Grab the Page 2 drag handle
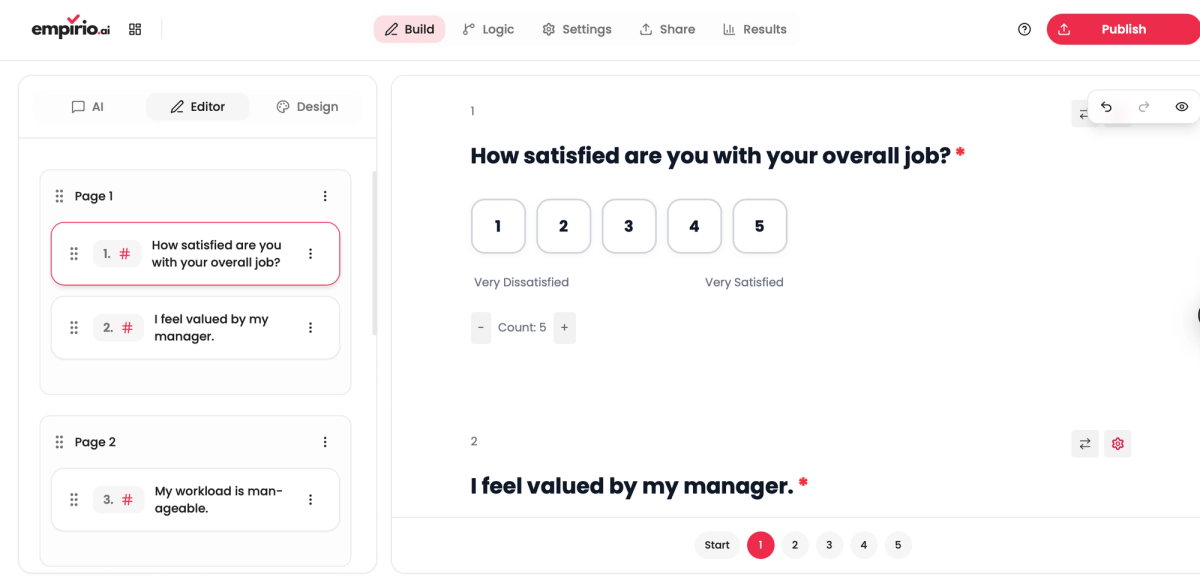 (59, 442)
